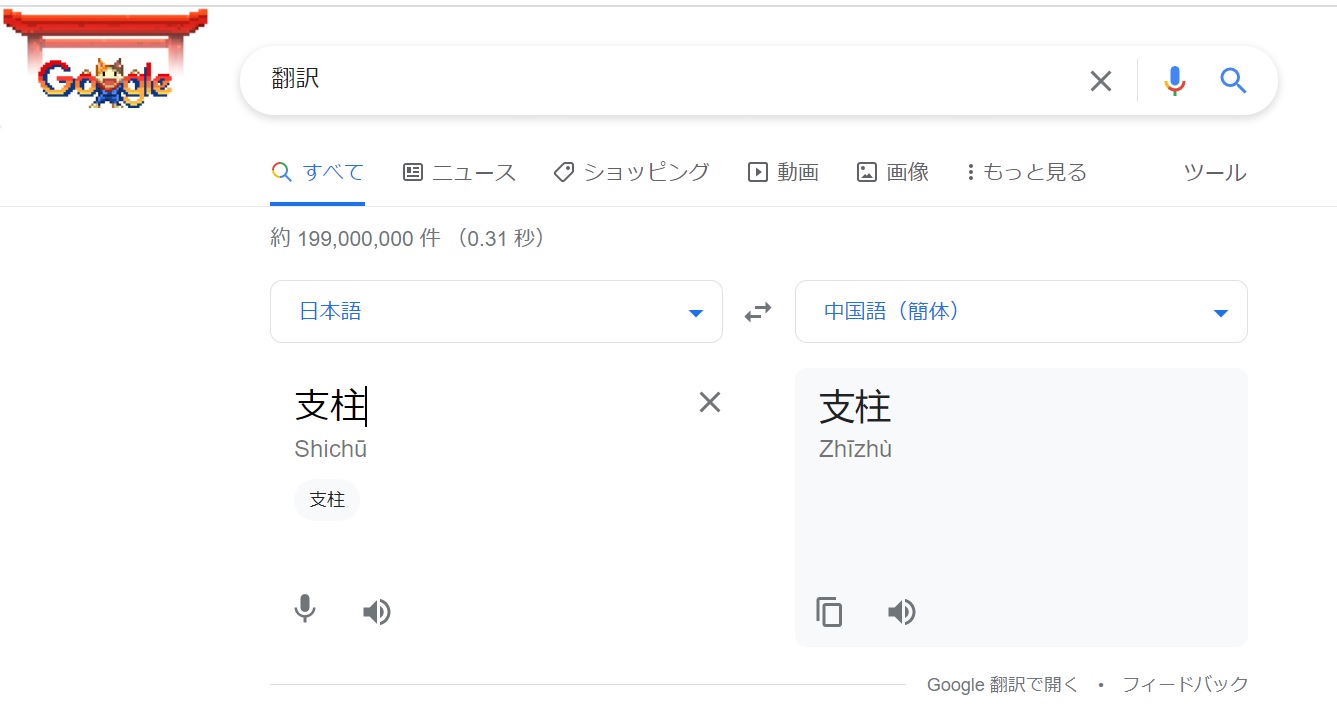Clear the translation input text

point(709,402)
